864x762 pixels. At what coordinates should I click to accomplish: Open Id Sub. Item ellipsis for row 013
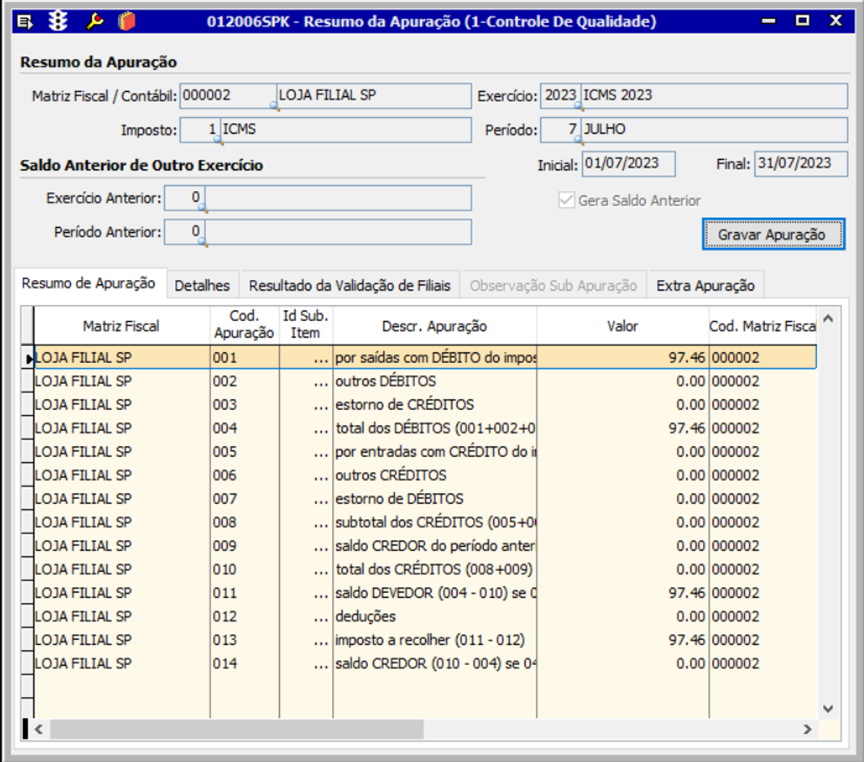point(320,640)
